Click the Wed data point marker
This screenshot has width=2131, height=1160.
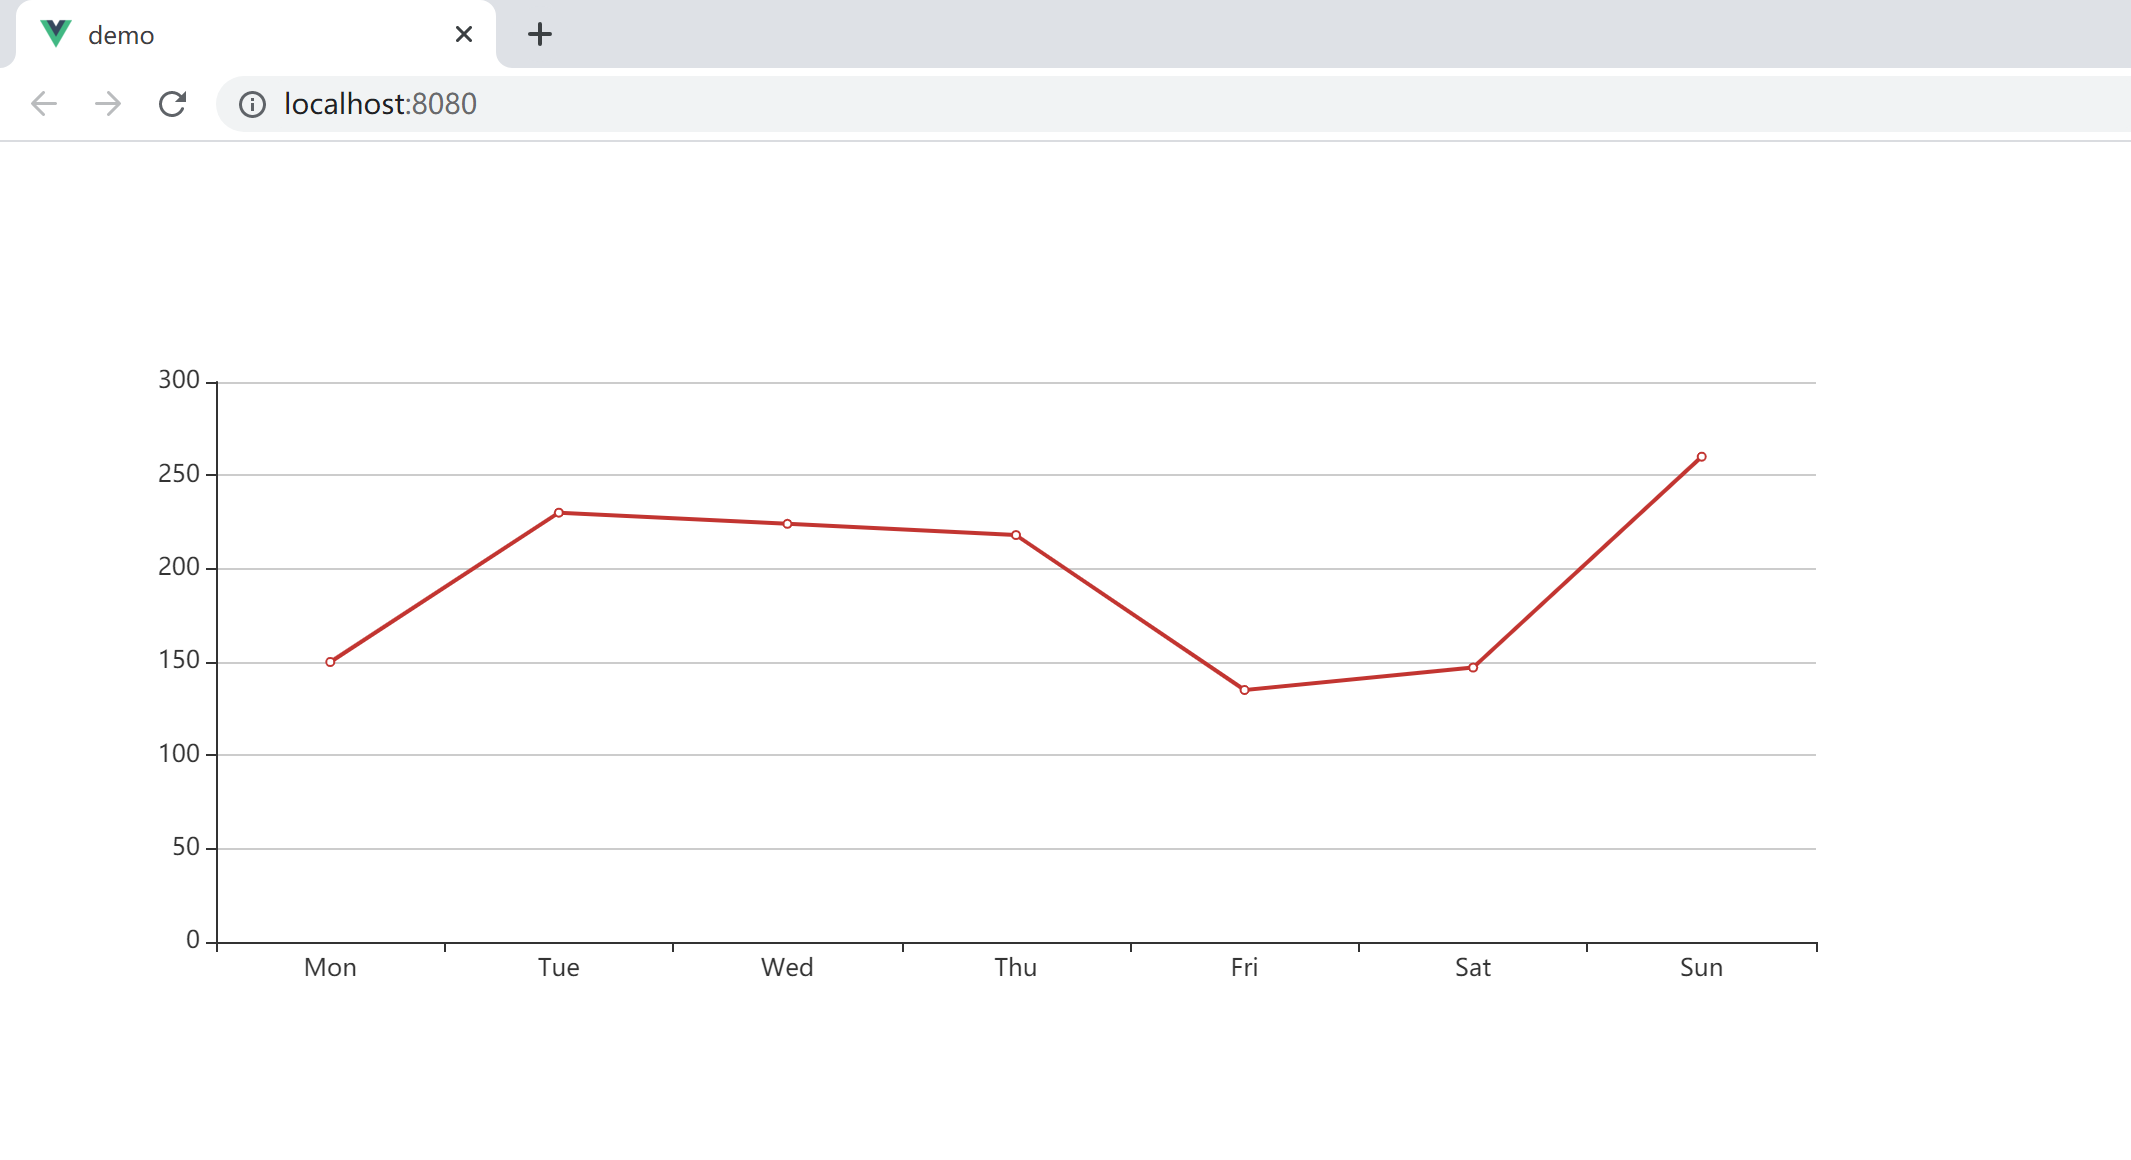pos(788,524)
